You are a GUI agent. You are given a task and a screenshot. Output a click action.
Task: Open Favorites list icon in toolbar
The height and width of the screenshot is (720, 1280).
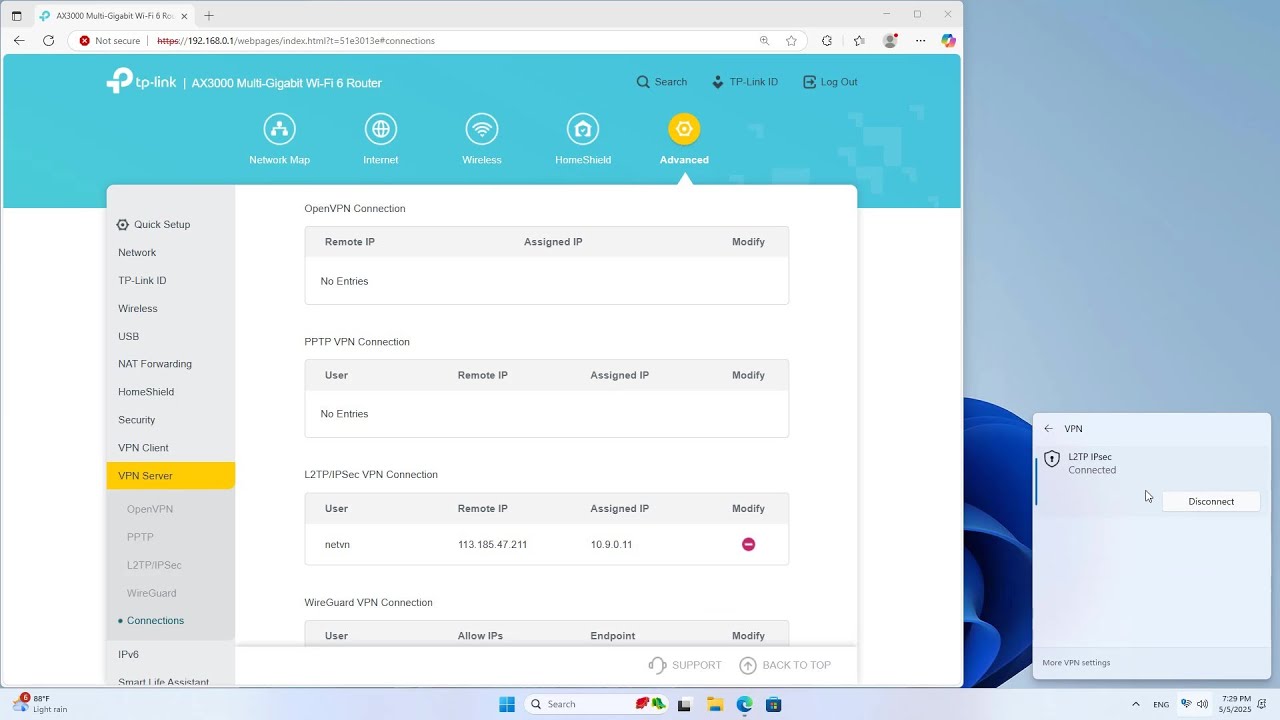[x=859, y=41]
